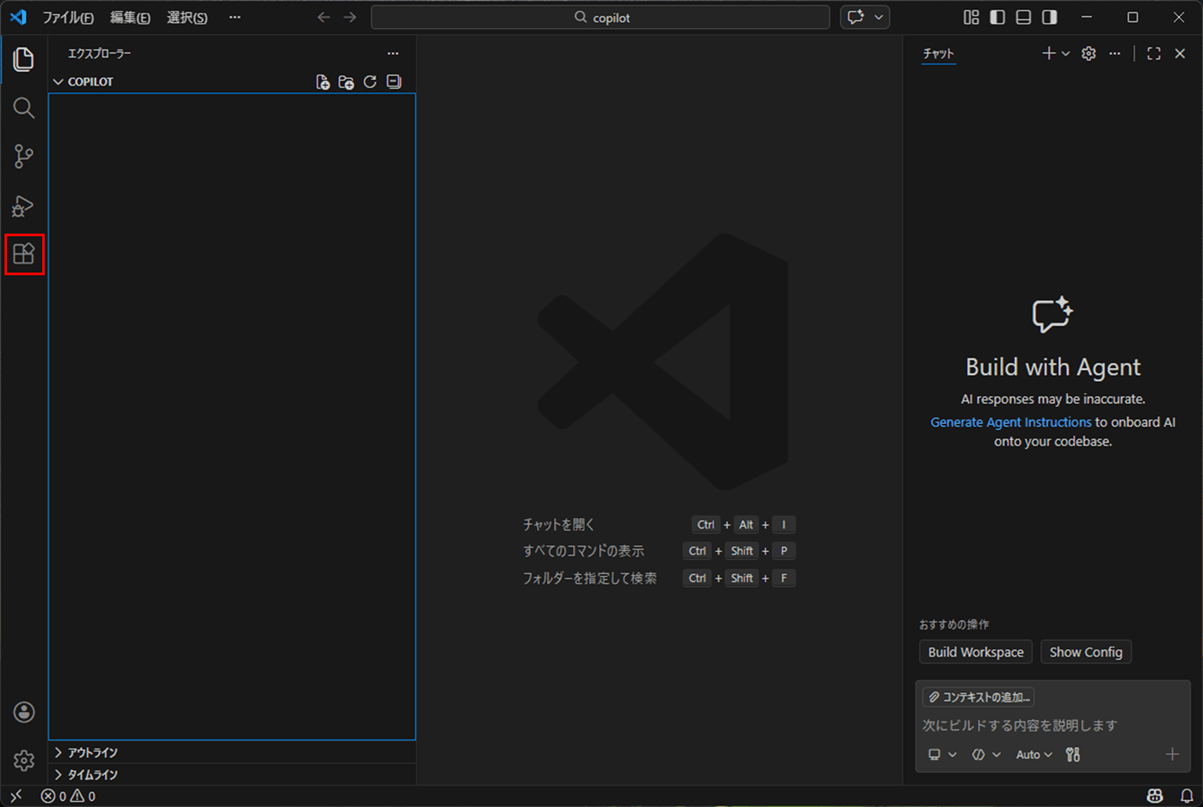Open the ファイル menu
1203x807 pixels.
click(66, 17)
